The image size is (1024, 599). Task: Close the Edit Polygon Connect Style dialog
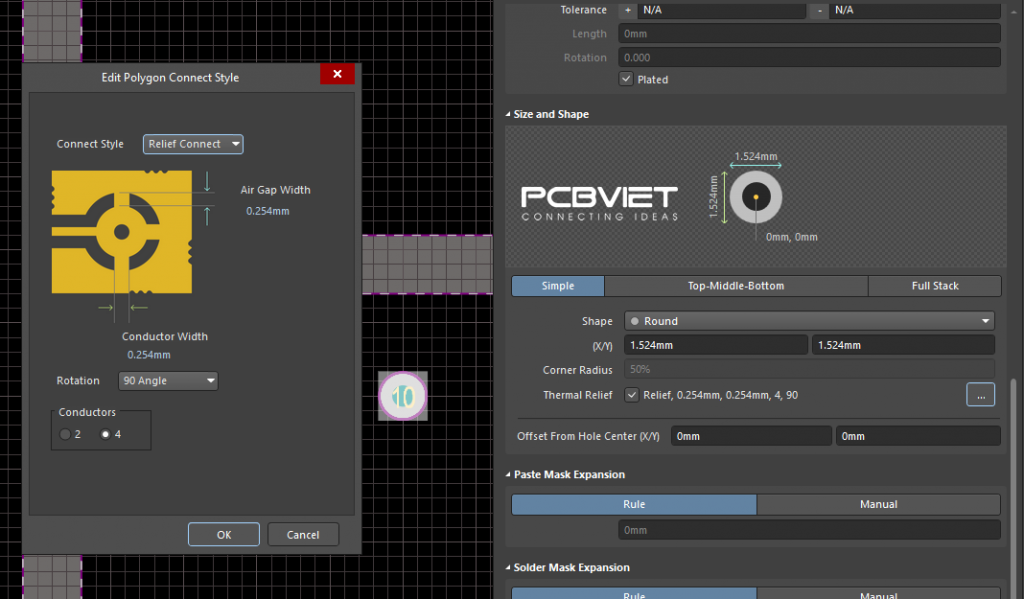point(337,75)
